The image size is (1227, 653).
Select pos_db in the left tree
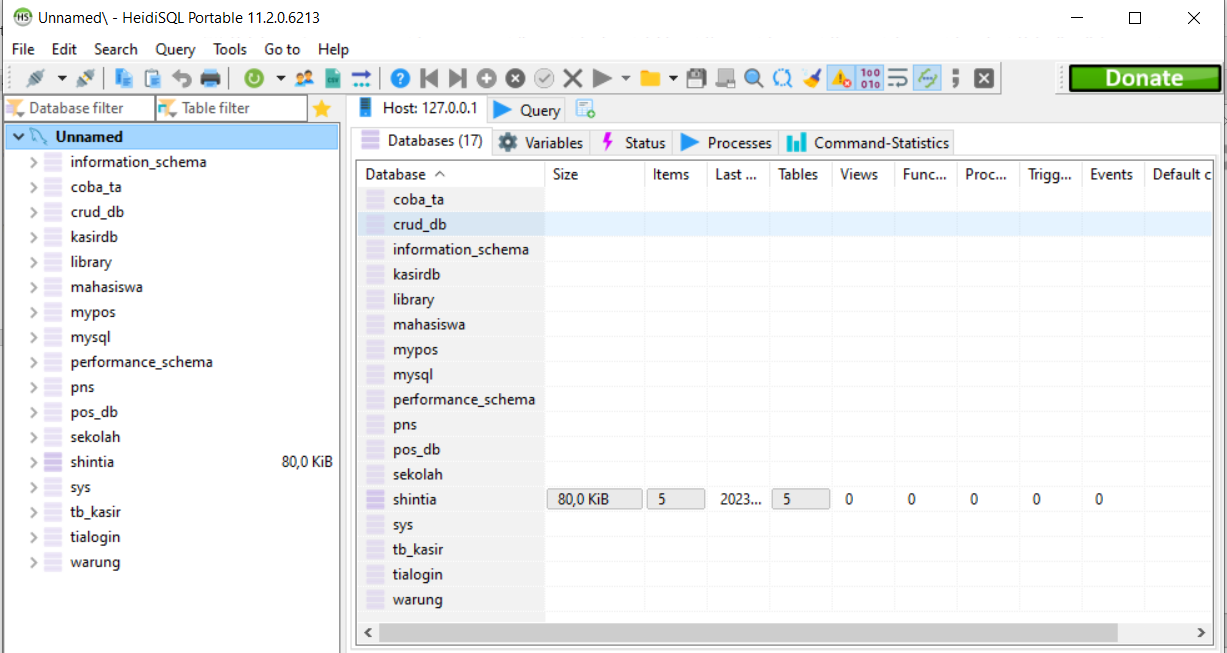pos(94,412)
